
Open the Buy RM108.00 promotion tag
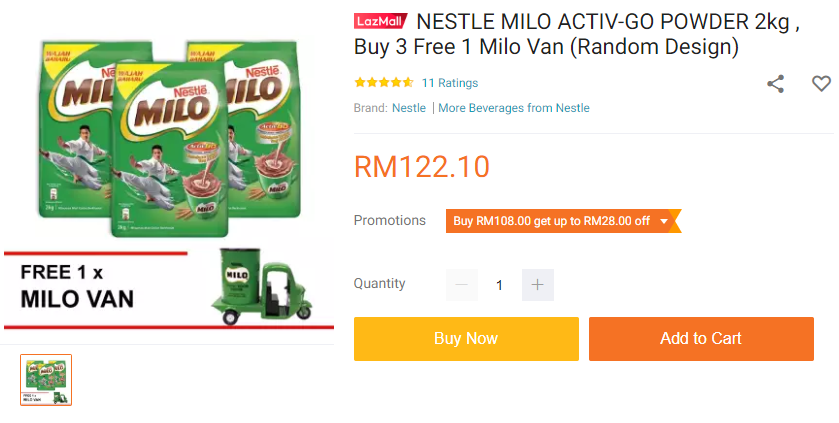551,221
